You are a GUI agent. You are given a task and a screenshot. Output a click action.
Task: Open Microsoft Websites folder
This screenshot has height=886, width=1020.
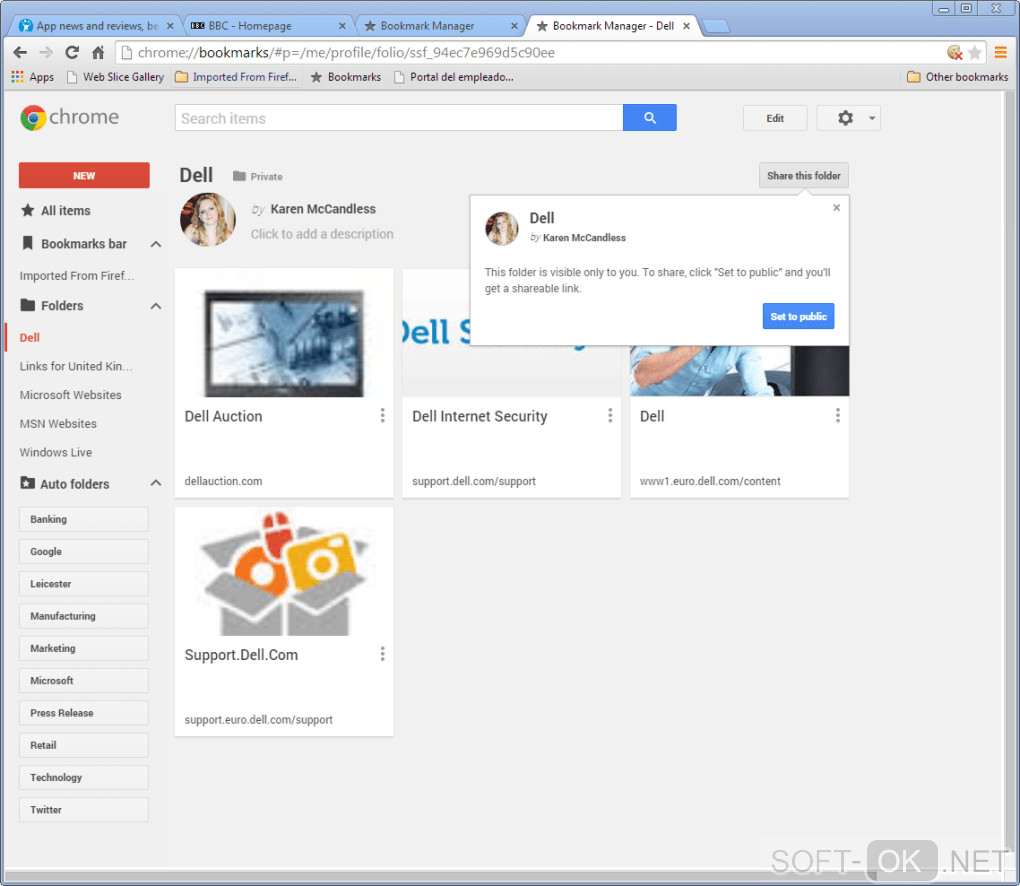70,395
